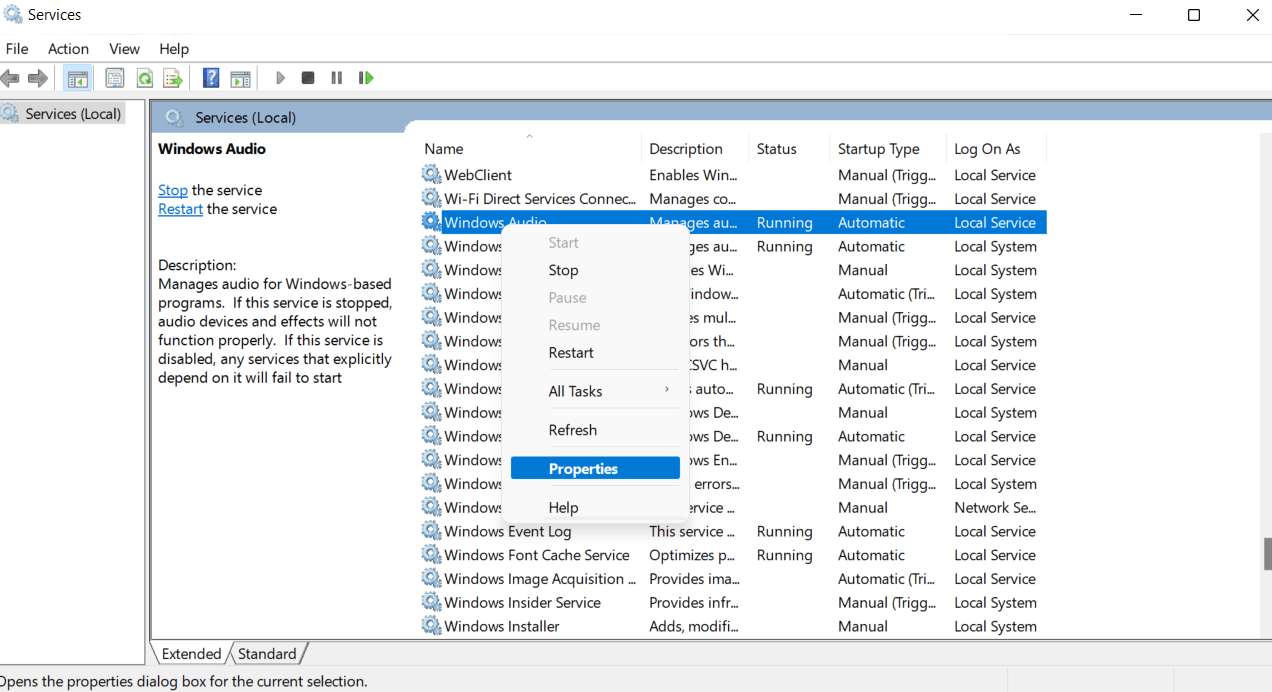Click the Forward arrow in toolbar
Screen dimensions: 1272x692
coord(38,78)
